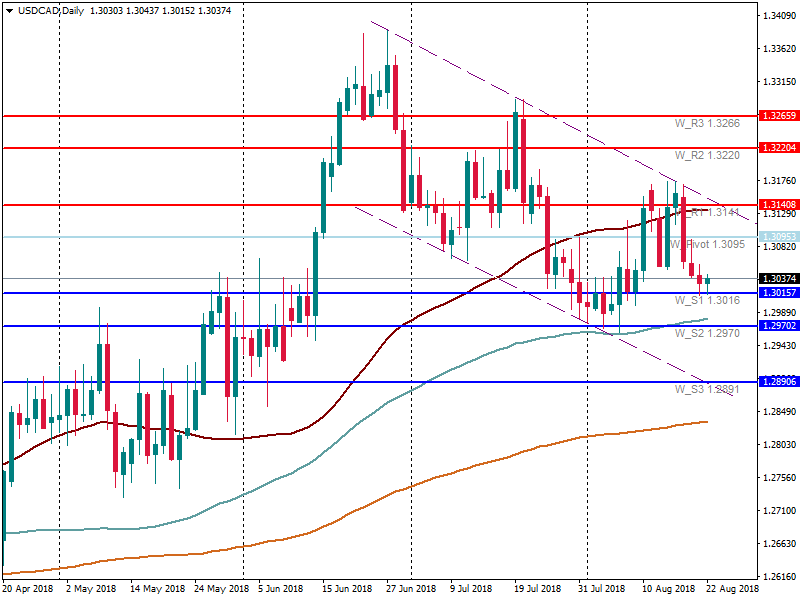Click the light blue 1.30953 pivot price tag

point(777,237)
